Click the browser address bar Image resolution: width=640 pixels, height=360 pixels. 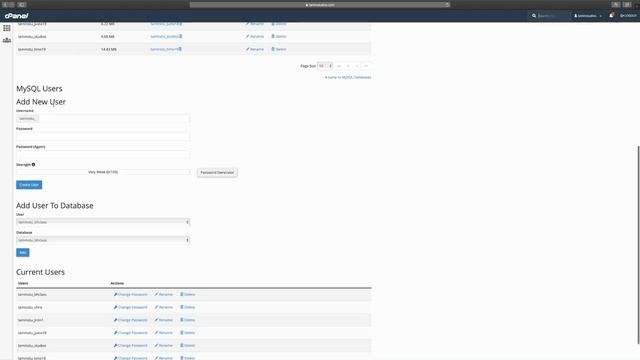pos(320,5)
